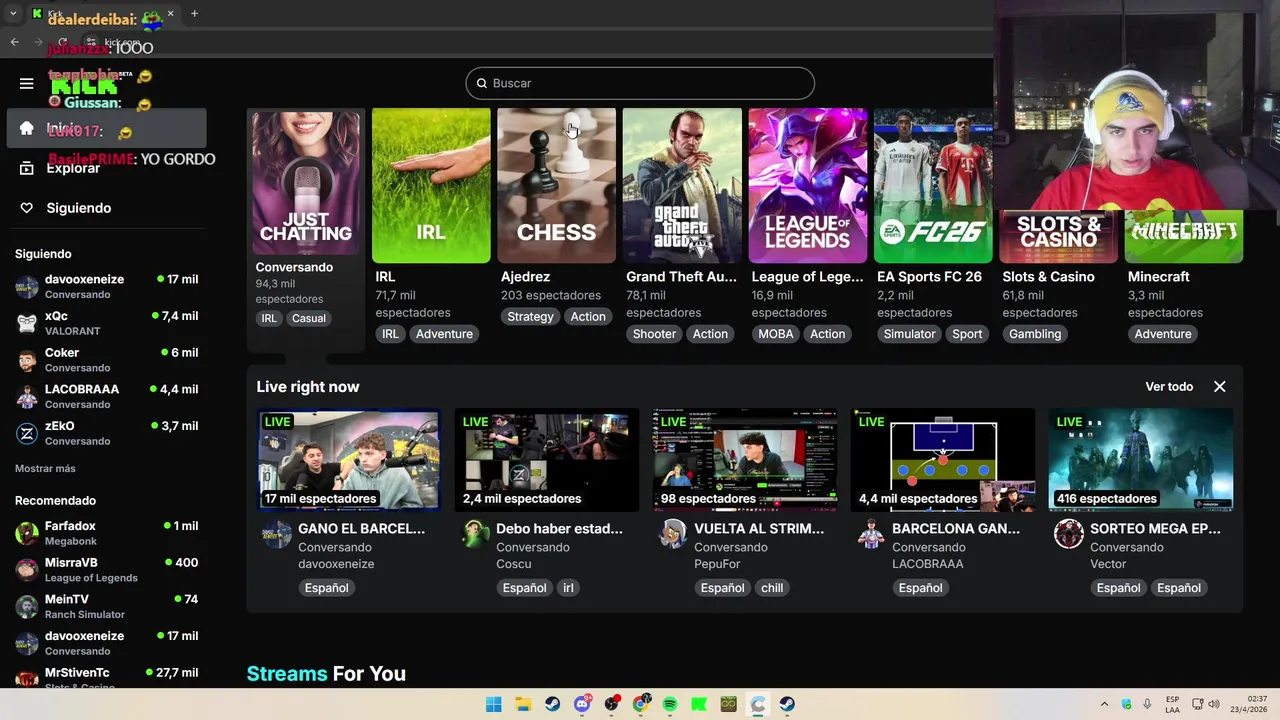Open Kick app icon in taskbar
The image size is (1280, 720).
click(x=699, y=704)
